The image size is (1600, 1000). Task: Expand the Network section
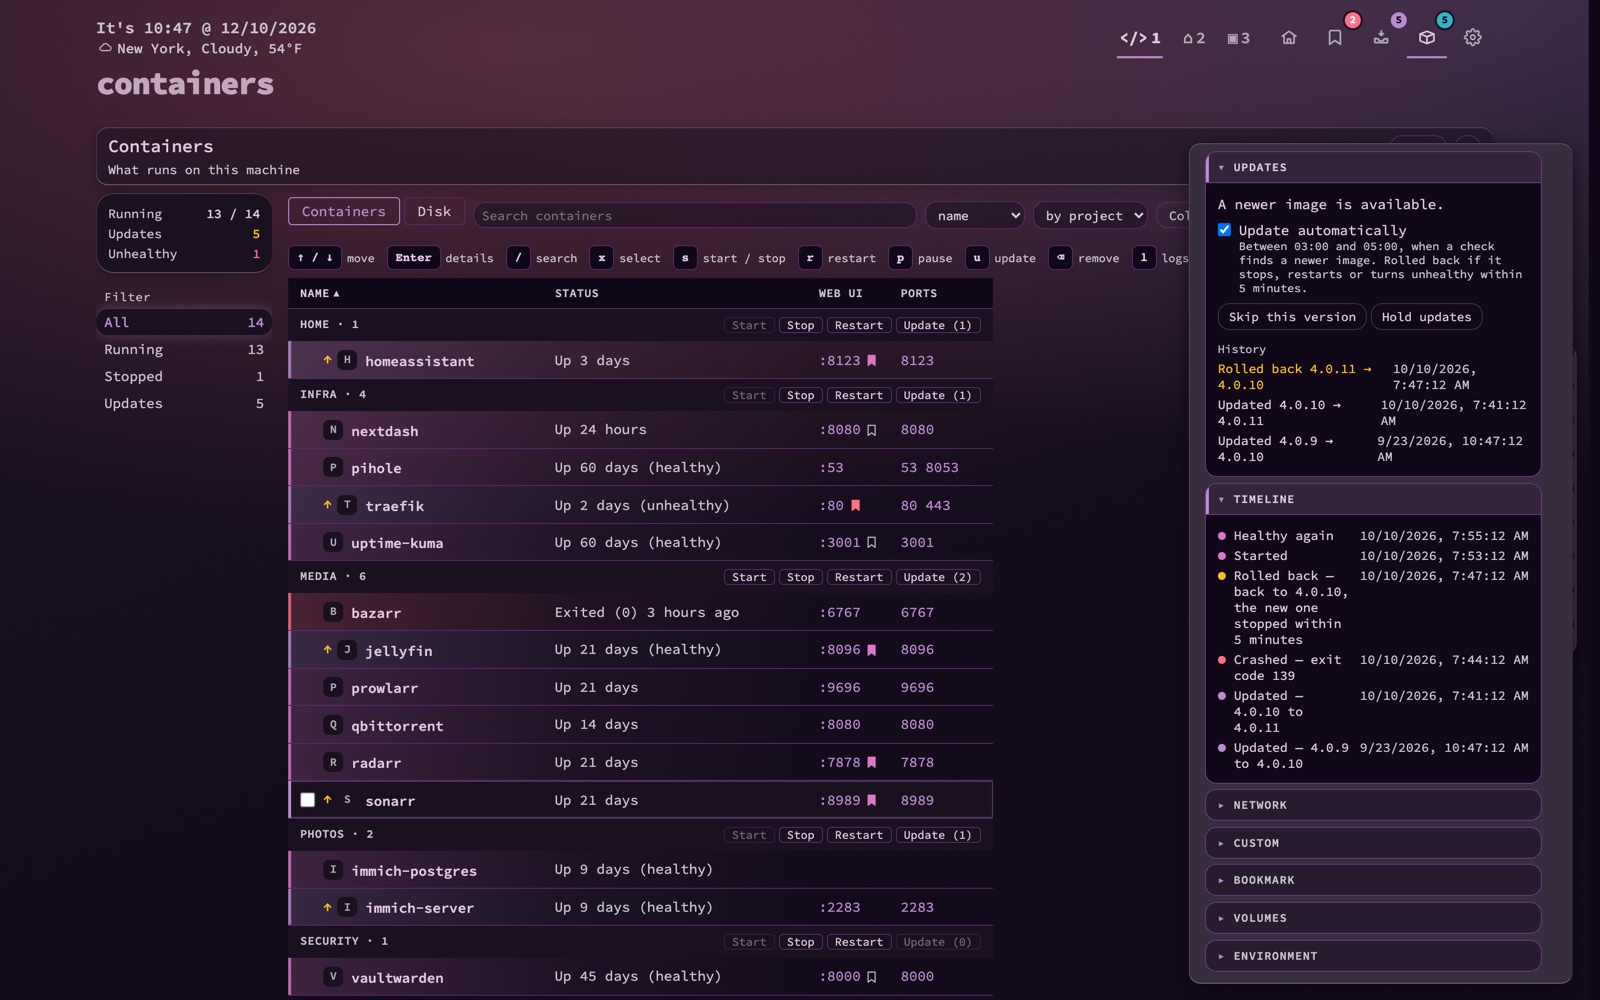click(x=1373, y=805)
